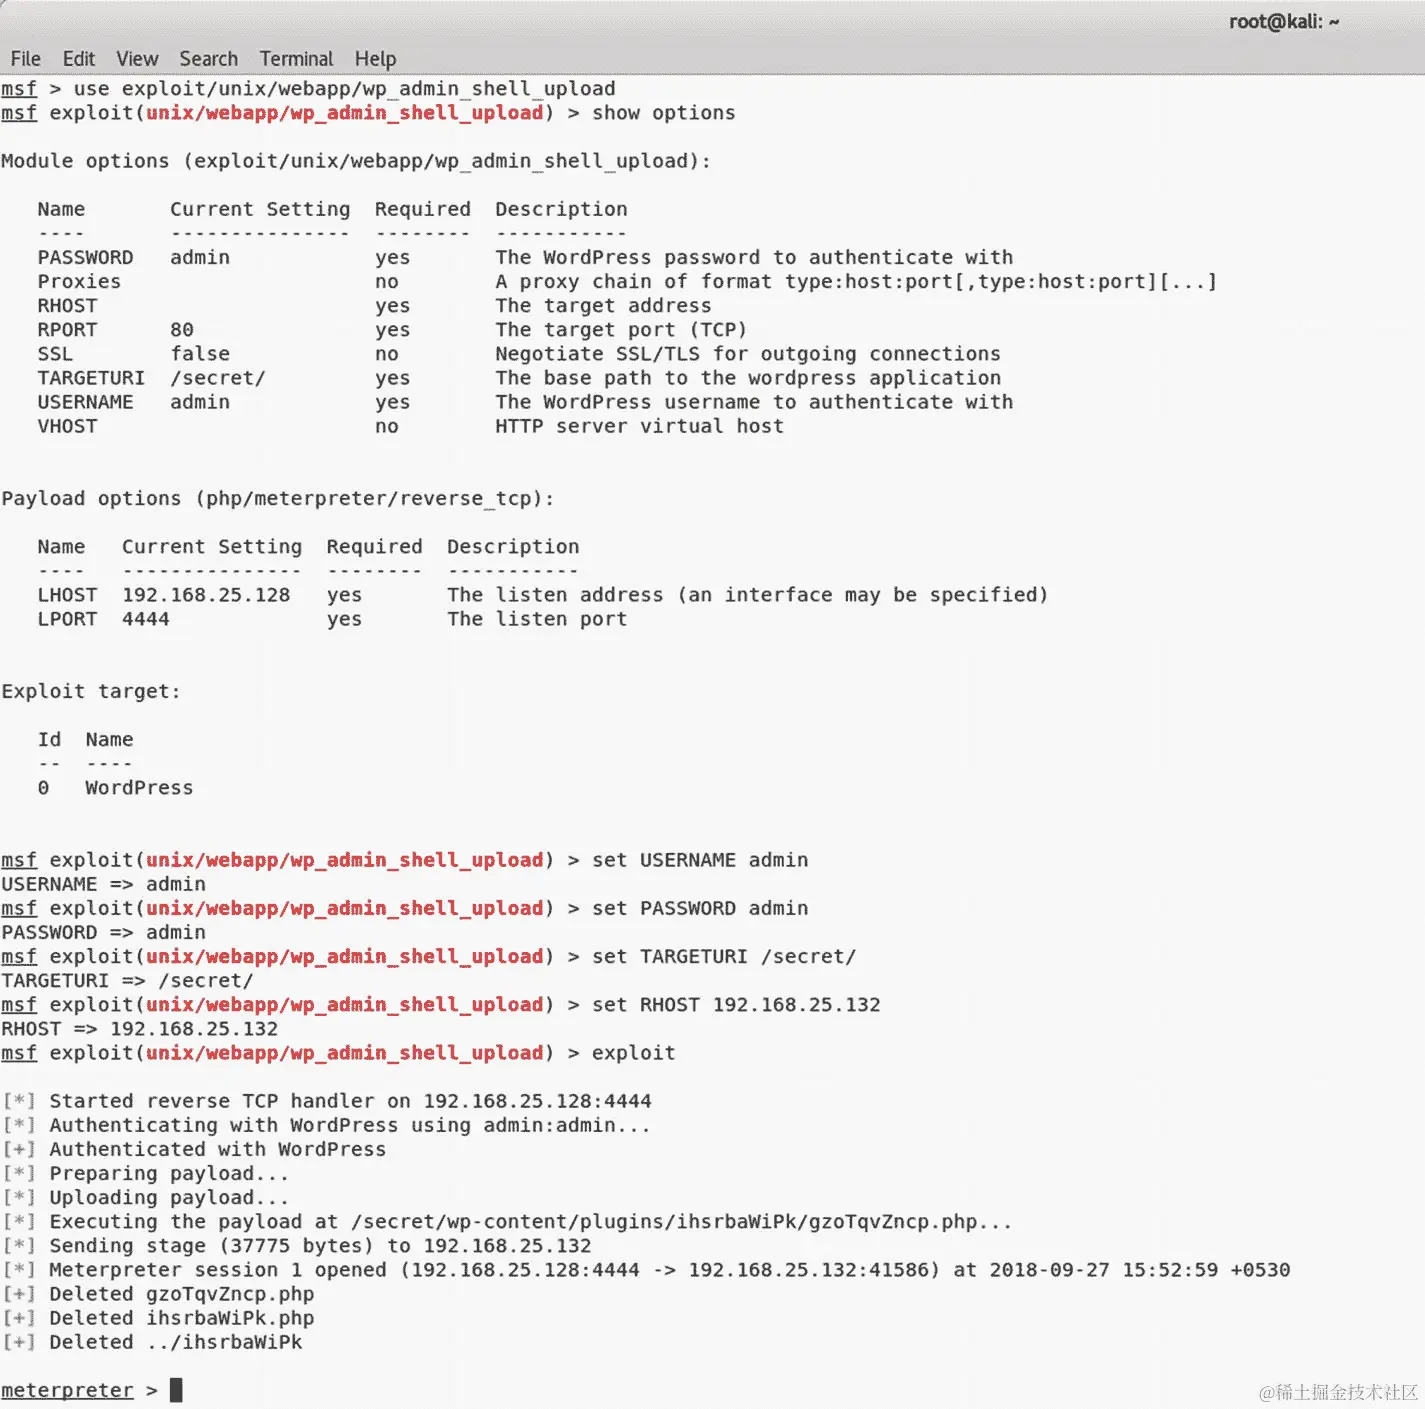Image resolution: width=1425 pixels, height=1409 pixels.
Task: Click the LPORT value 4444
Action: 146,619
